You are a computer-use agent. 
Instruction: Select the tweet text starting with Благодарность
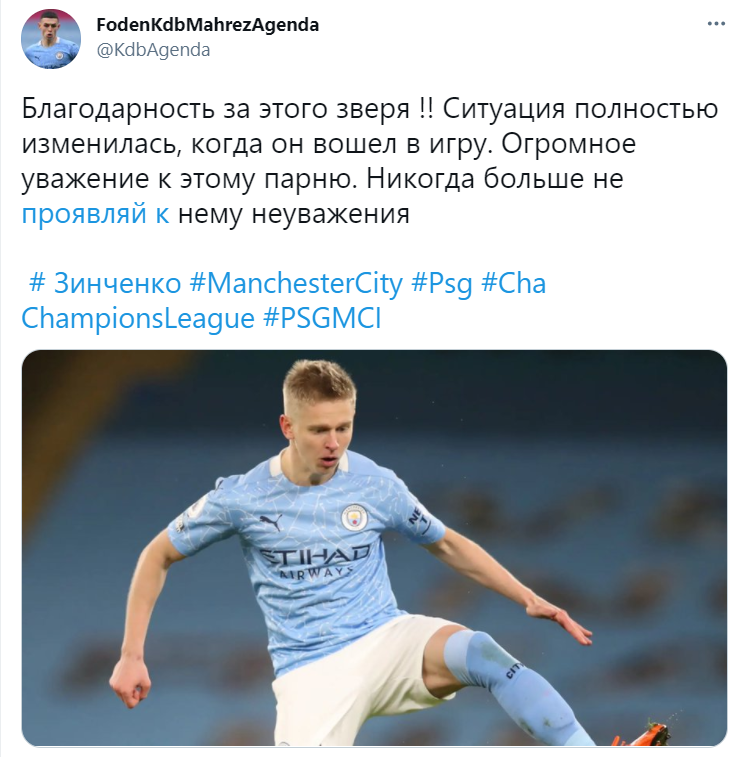[x=370, y=161]
